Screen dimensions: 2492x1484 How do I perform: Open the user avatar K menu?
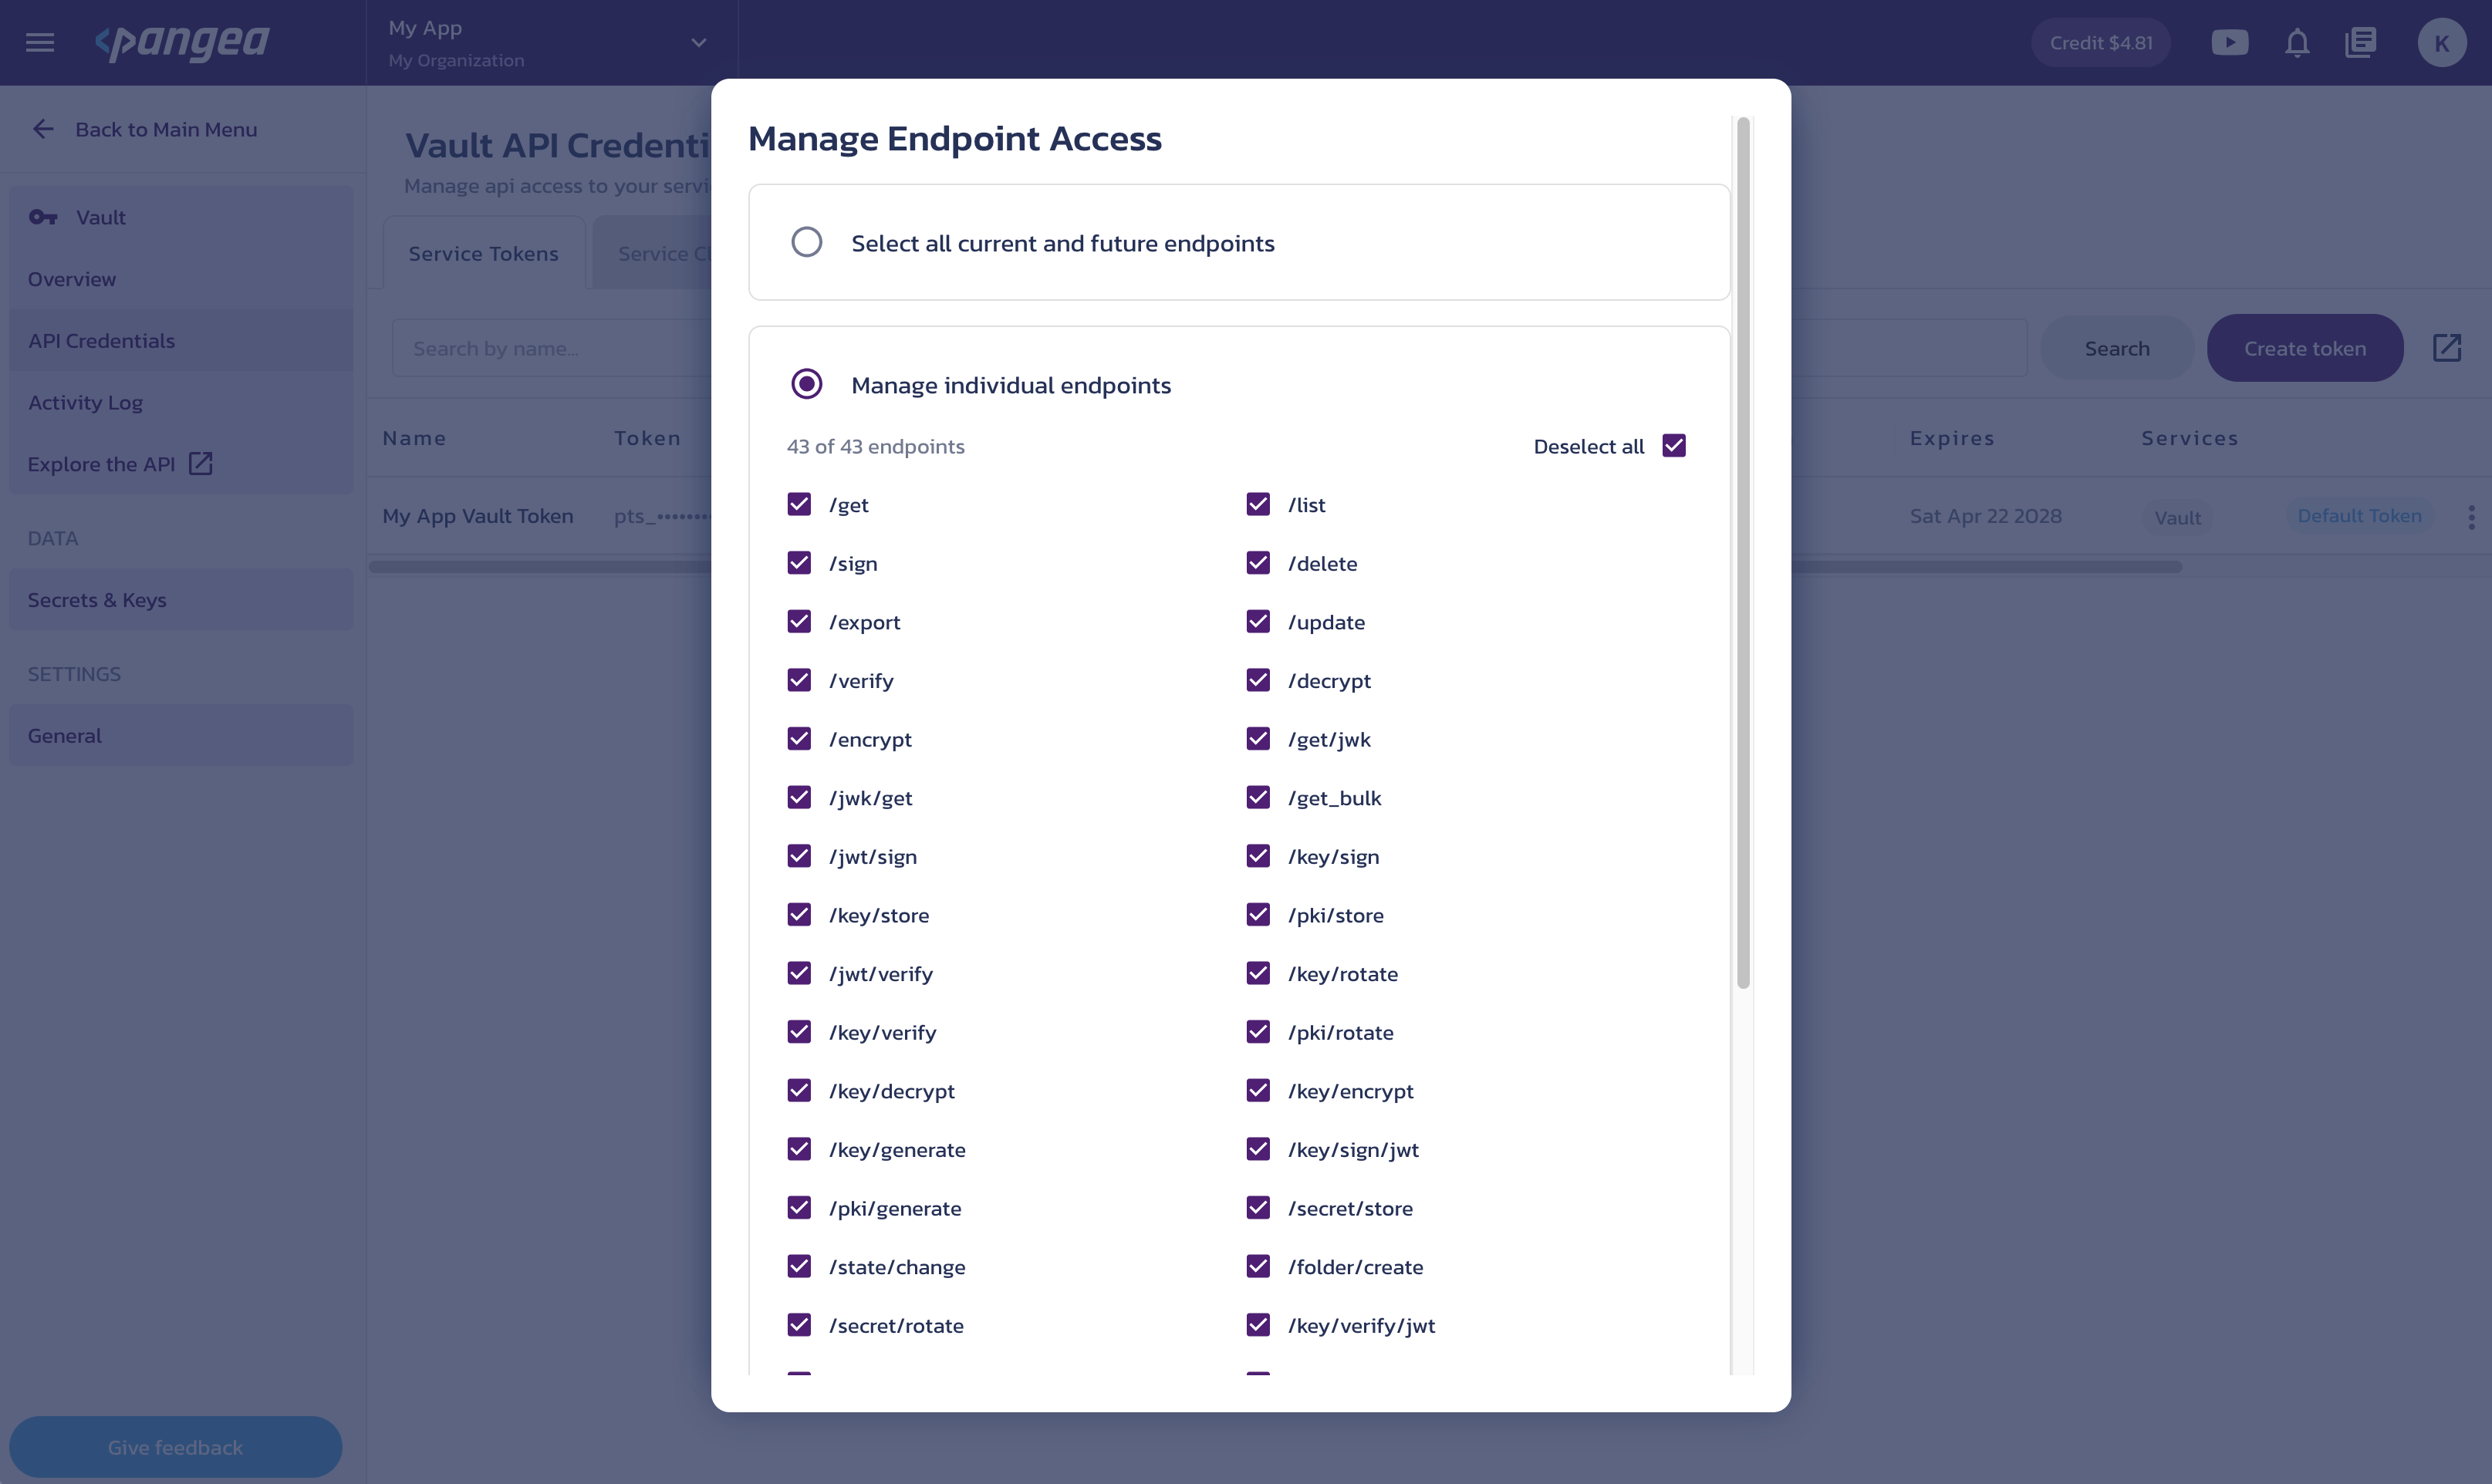[x=2441, y=42]
